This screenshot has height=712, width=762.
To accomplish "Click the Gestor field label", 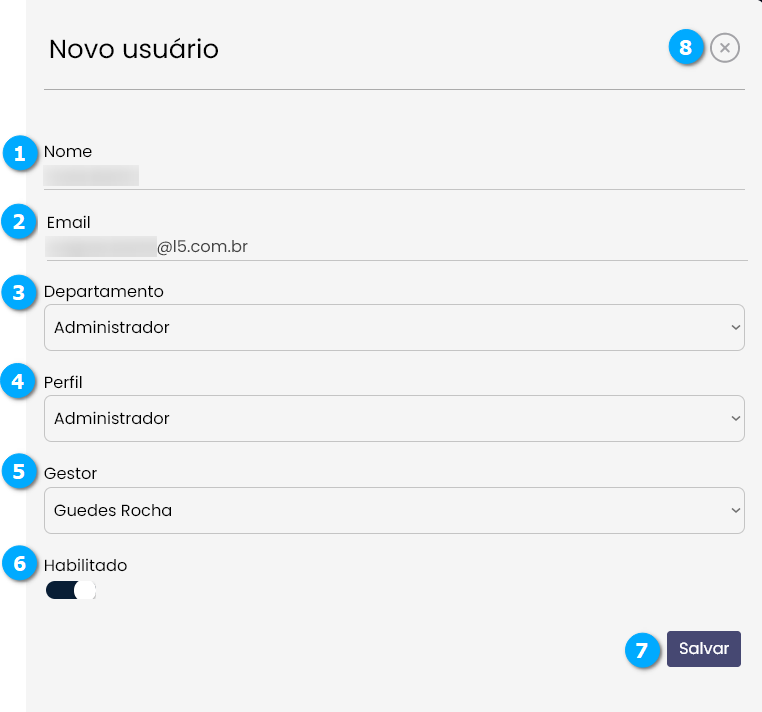I will pyautogui.click(x=71, y=472).
